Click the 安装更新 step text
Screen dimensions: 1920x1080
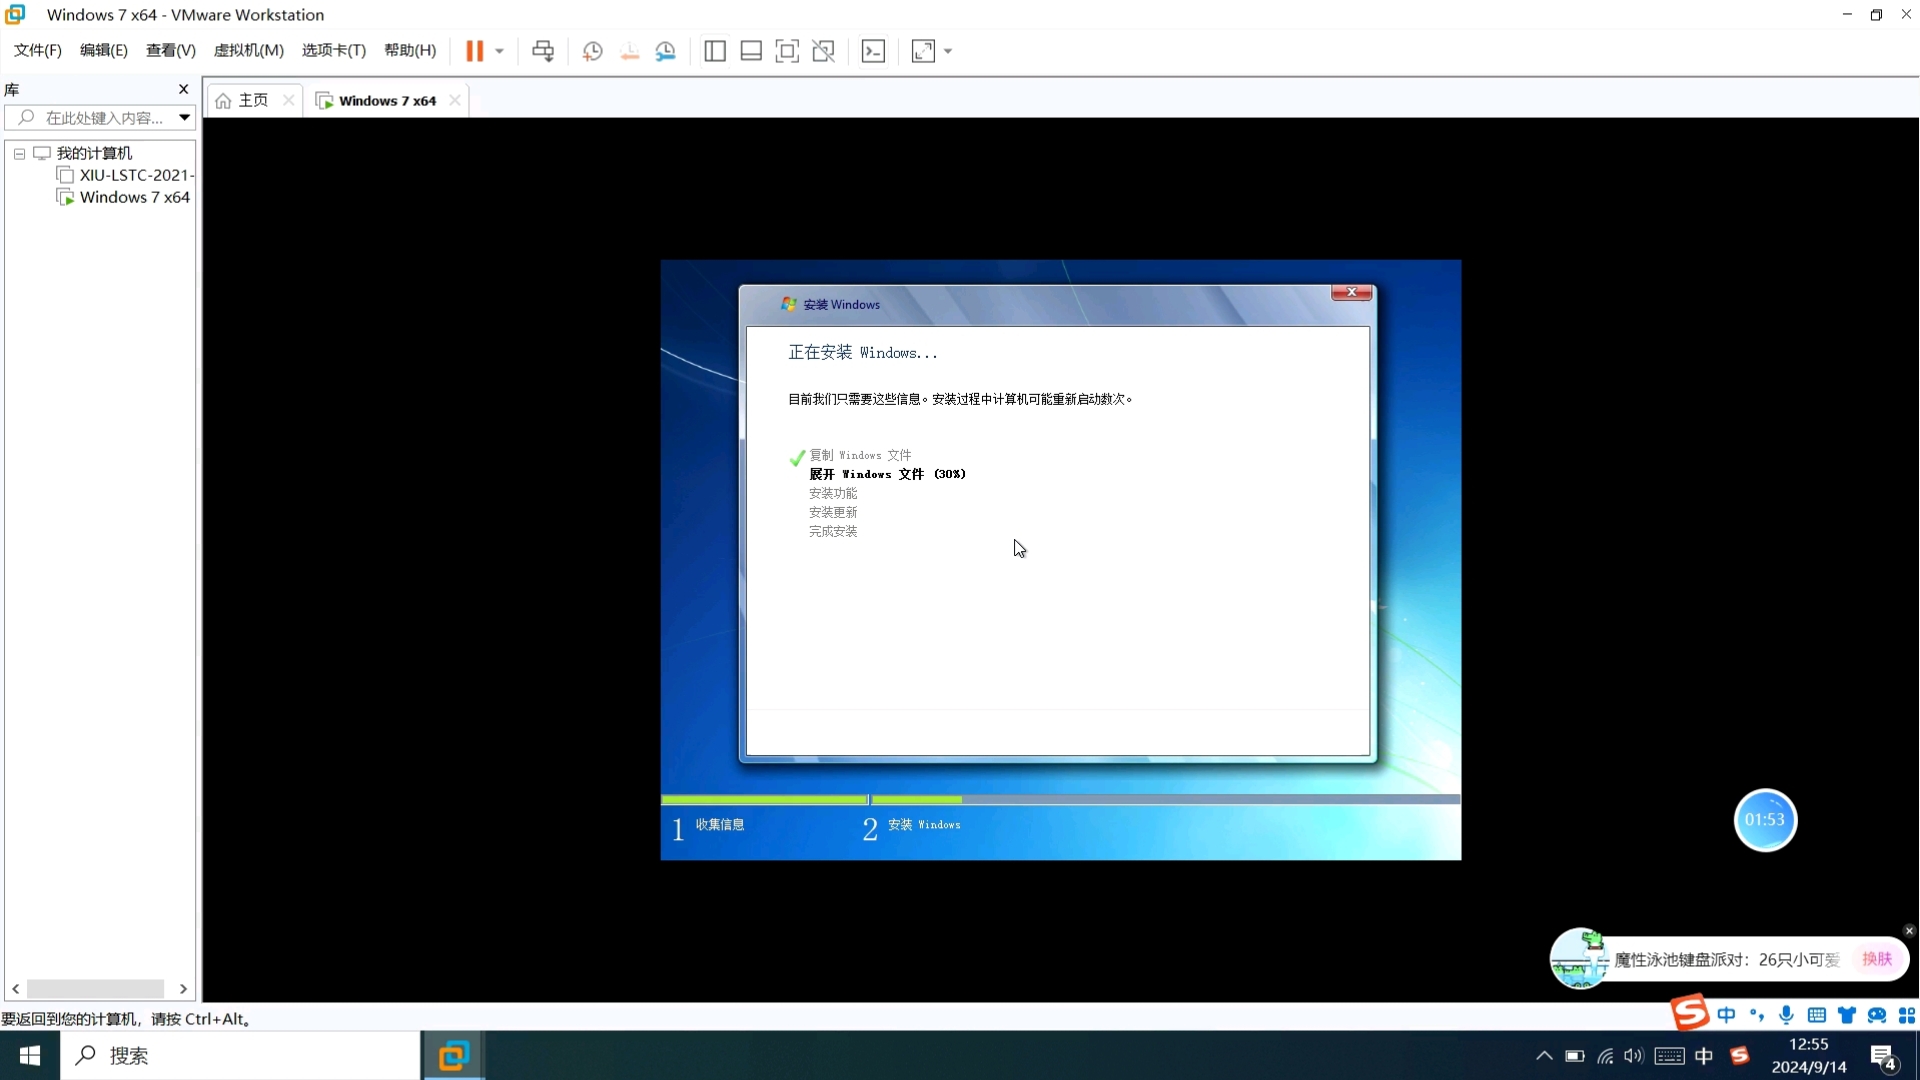[x=833, y=512]
